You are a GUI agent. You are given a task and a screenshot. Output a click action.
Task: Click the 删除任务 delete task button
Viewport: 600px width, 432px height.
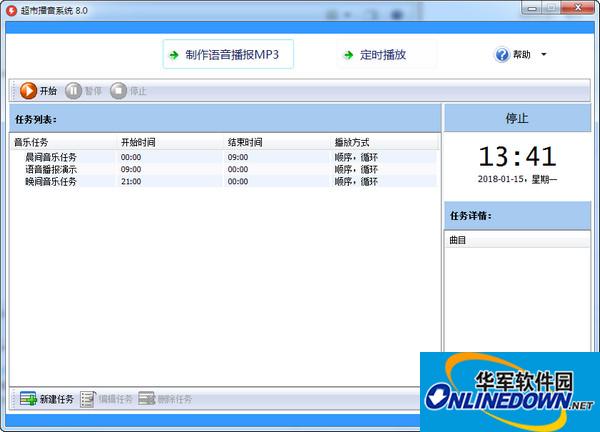point(165,399)
